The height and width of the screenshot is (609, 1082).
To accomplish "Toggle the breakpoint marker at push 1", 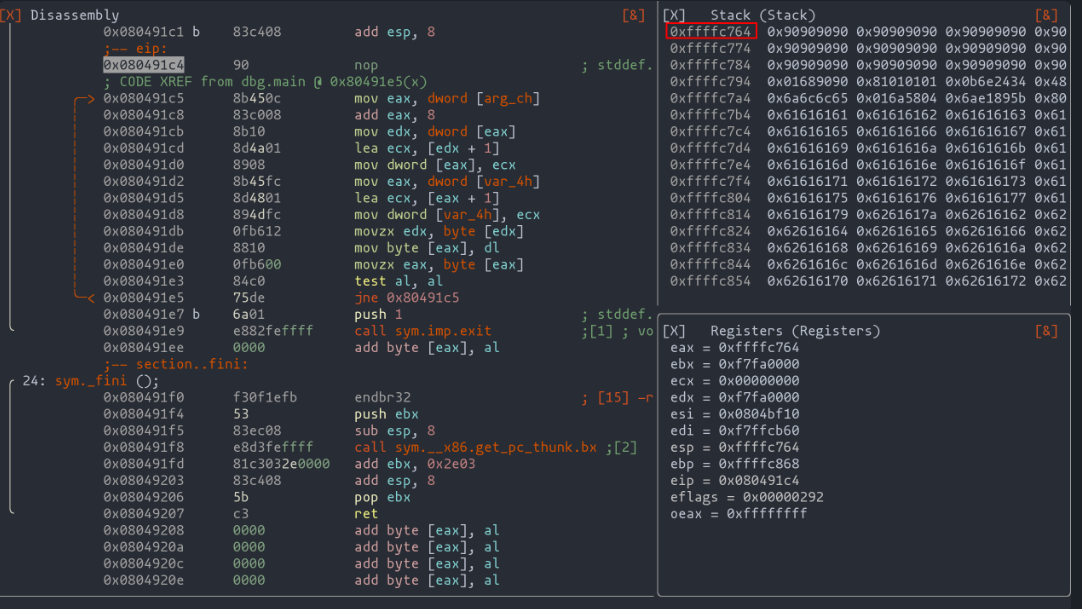I will (196, 315).
